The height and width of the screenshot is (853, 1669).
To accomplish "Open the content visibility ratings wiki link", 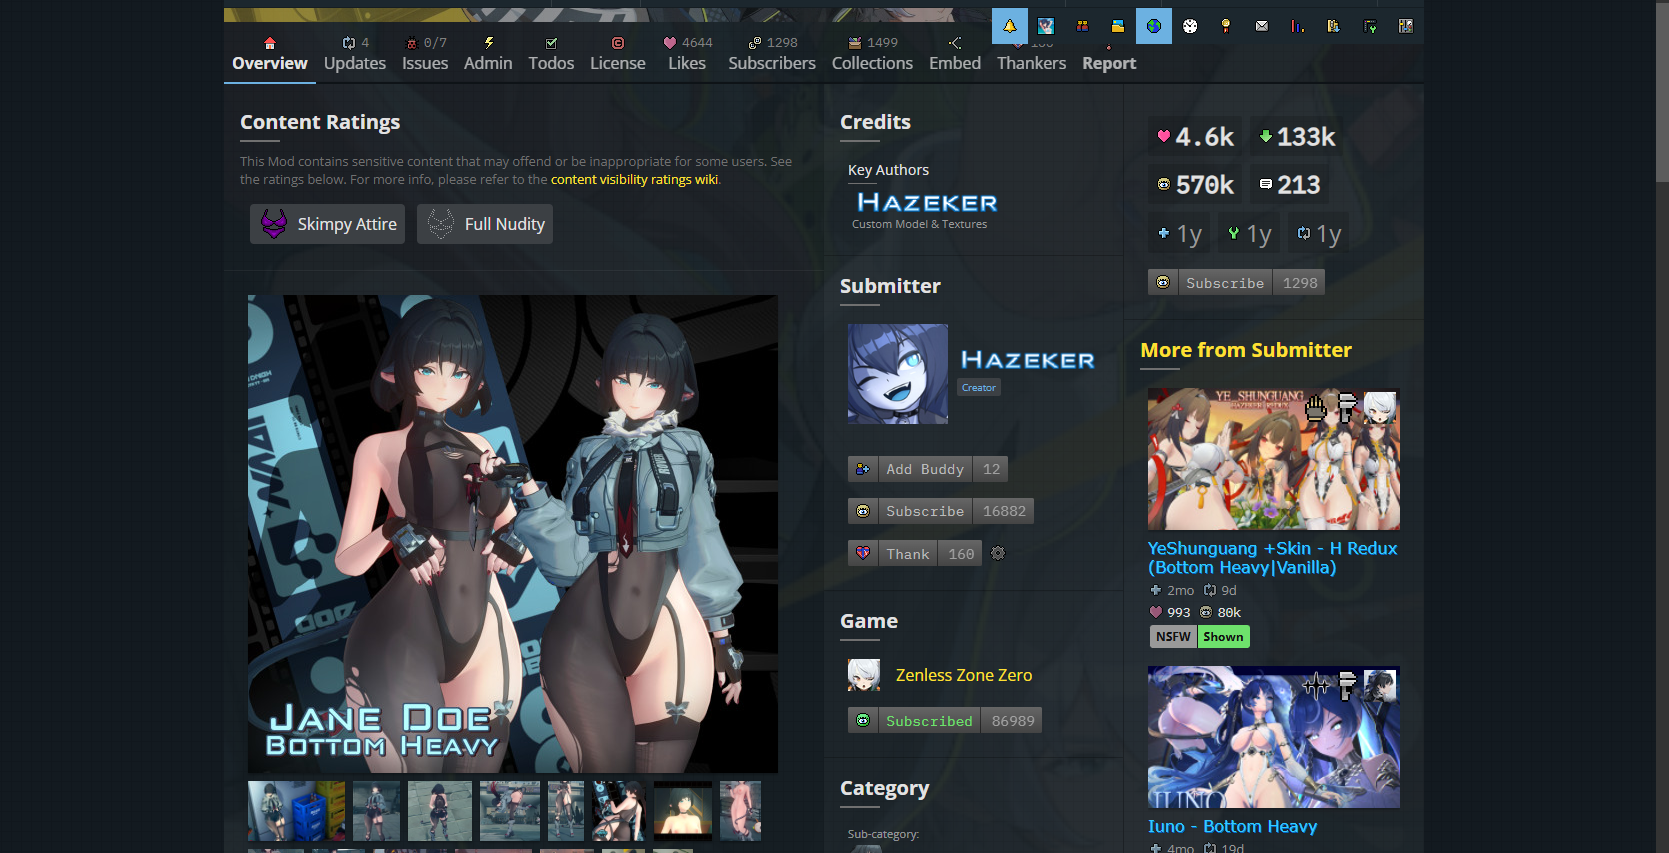I will tap(634, 180).
